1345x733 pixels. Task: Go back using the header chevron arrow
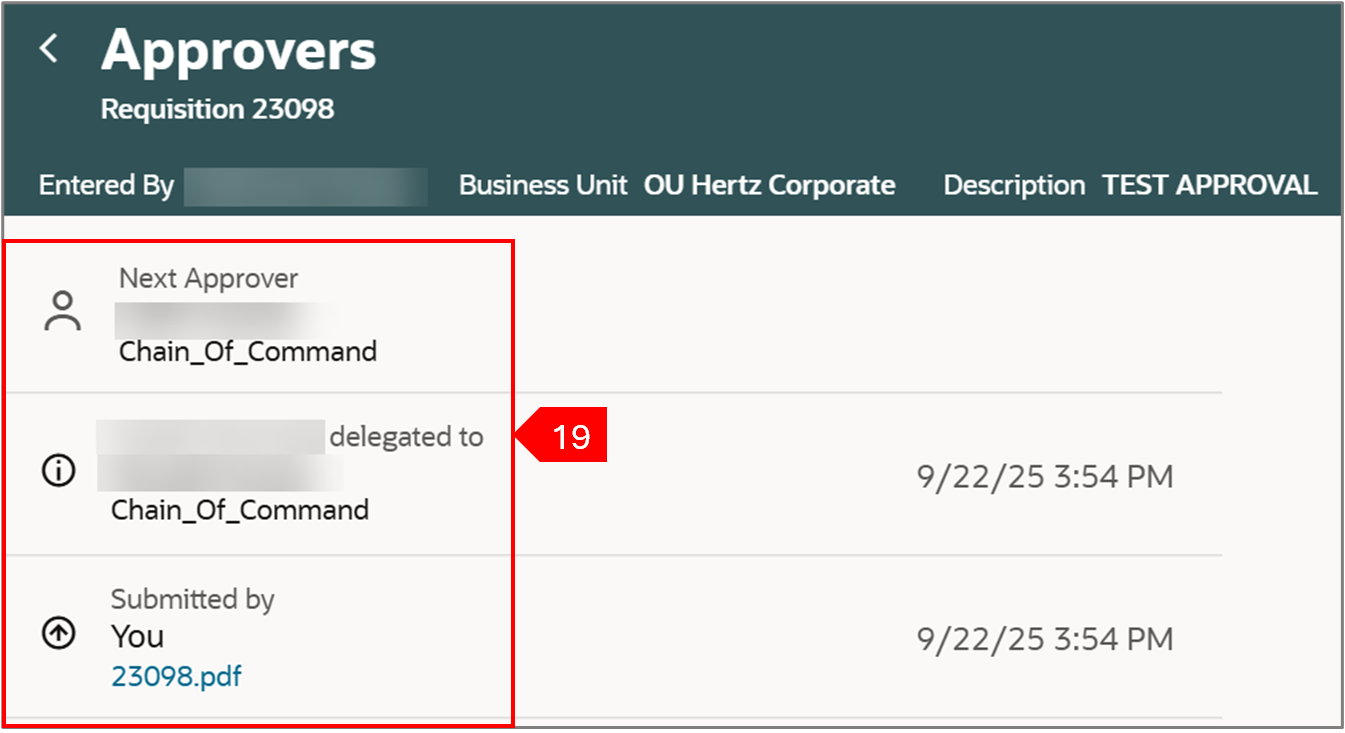49,48
